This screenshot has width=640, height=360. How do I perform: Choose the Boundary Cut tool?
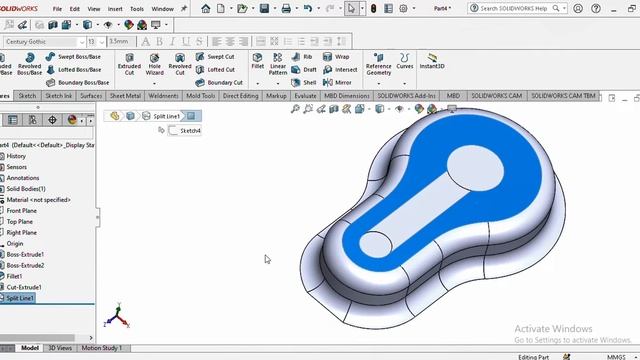coord(219,82)
